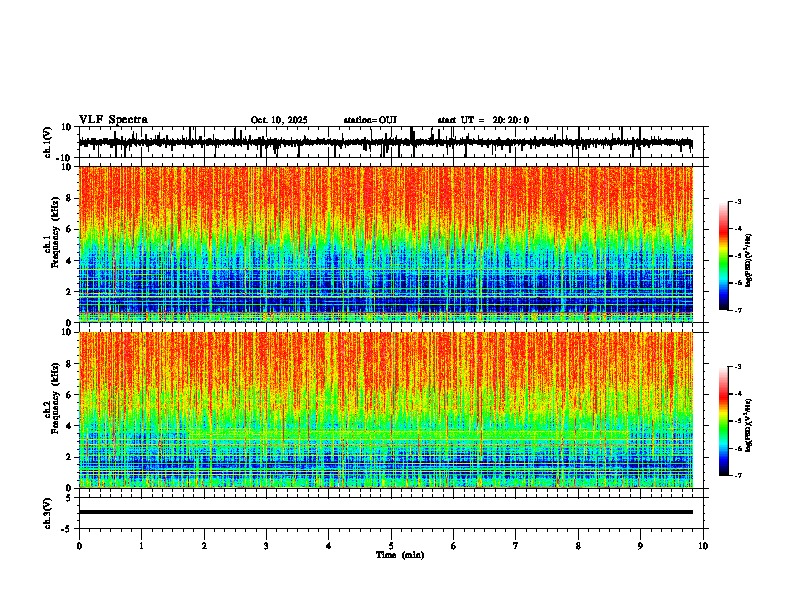792x612 pixels.
Task: Click the "VLF Spectra" title text
Action: point(113,120)
